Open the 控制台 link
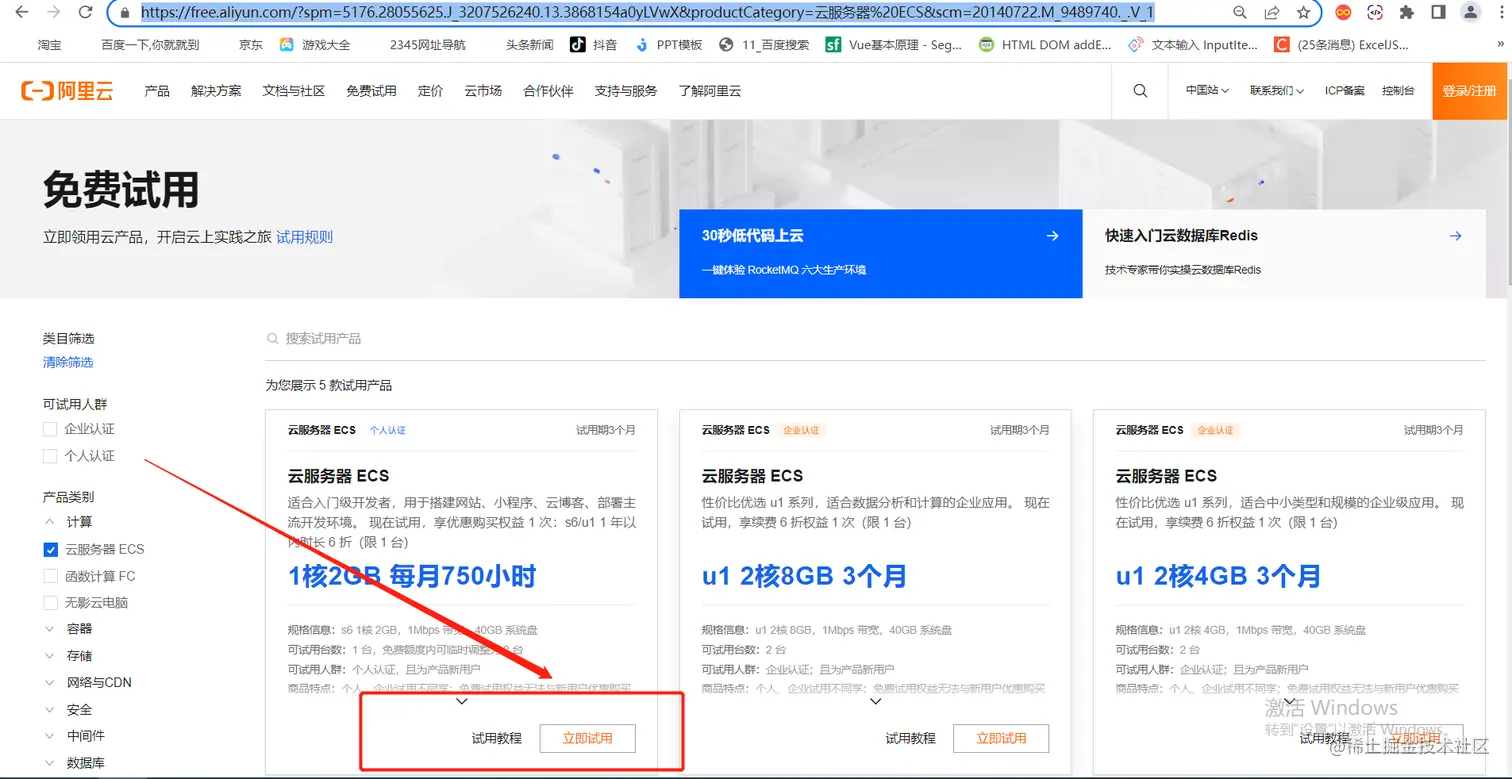Screen dimensions: 1512x779 click(x=1398, y=91)
